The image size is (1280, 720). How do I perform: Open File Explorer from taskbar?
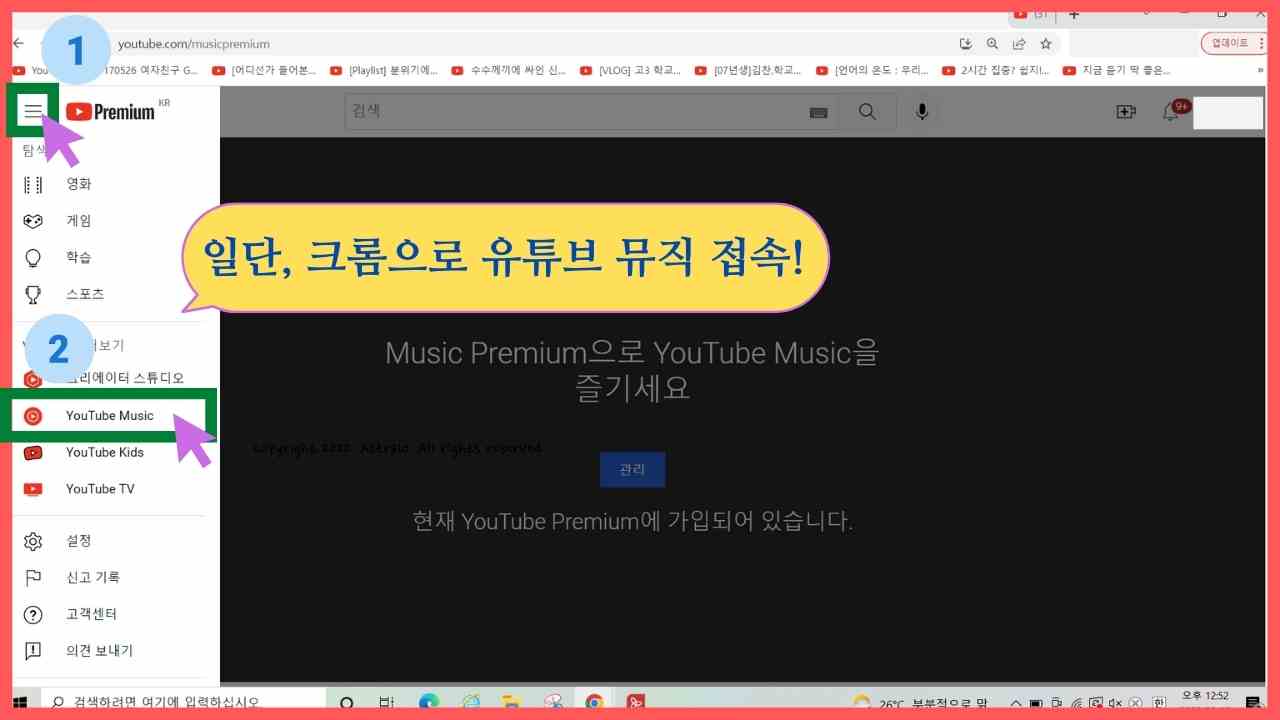click(511, 701)
